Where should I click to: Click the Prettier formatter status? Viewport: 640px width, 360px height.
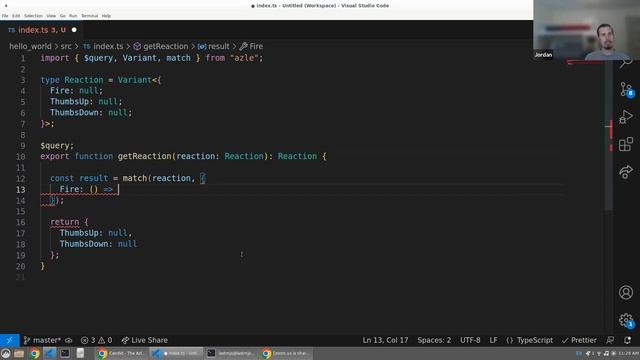pos(579,340)
